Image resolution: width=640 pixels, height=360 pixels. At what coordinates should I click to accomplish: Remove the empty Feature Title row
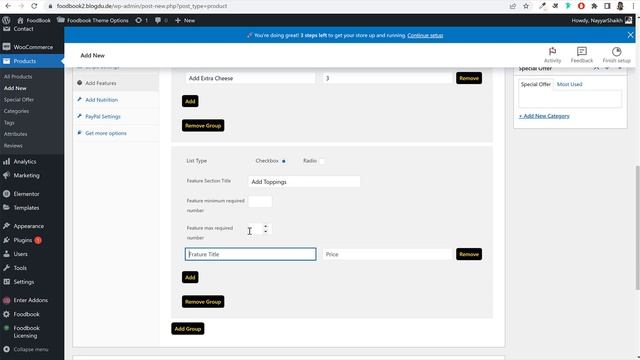469,254
